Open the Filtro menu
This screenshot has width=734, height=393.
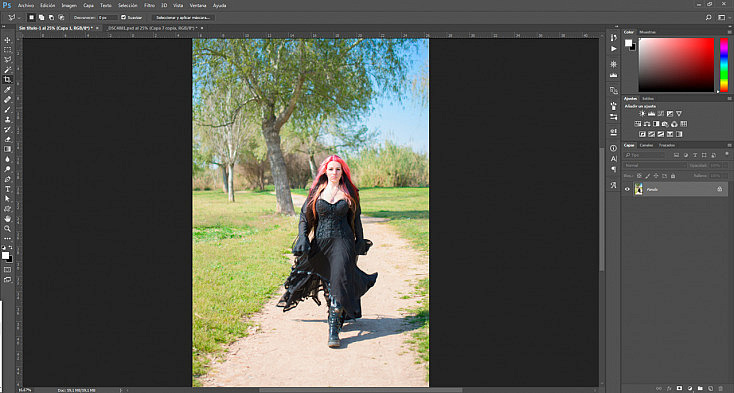pyautogui.click(x=149, y=6)
